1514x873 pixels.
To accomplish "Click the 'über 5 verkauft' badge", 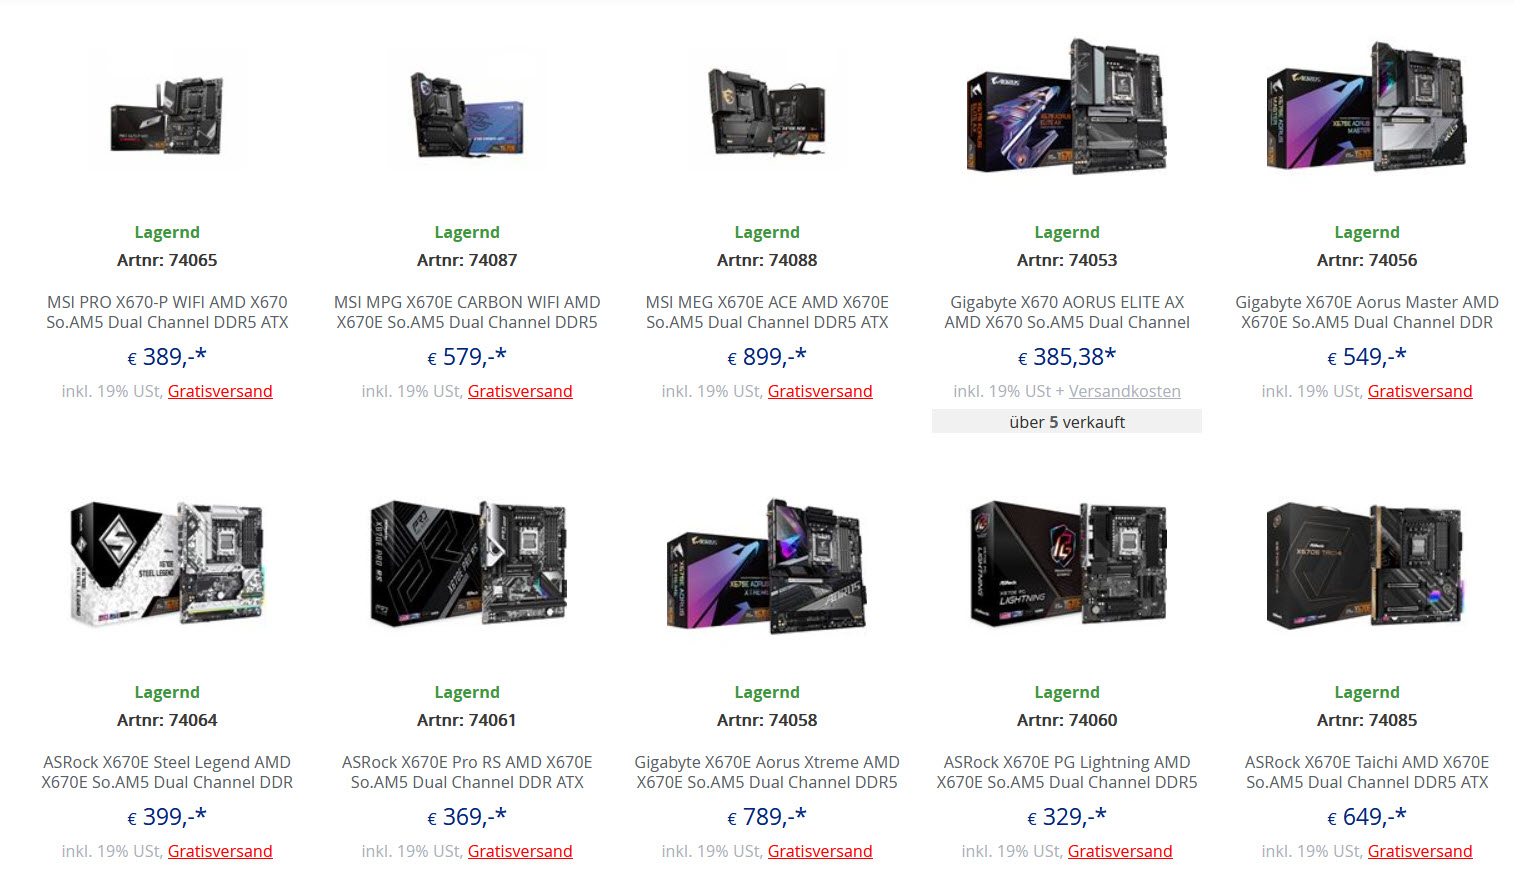I will coord(1067,422).
